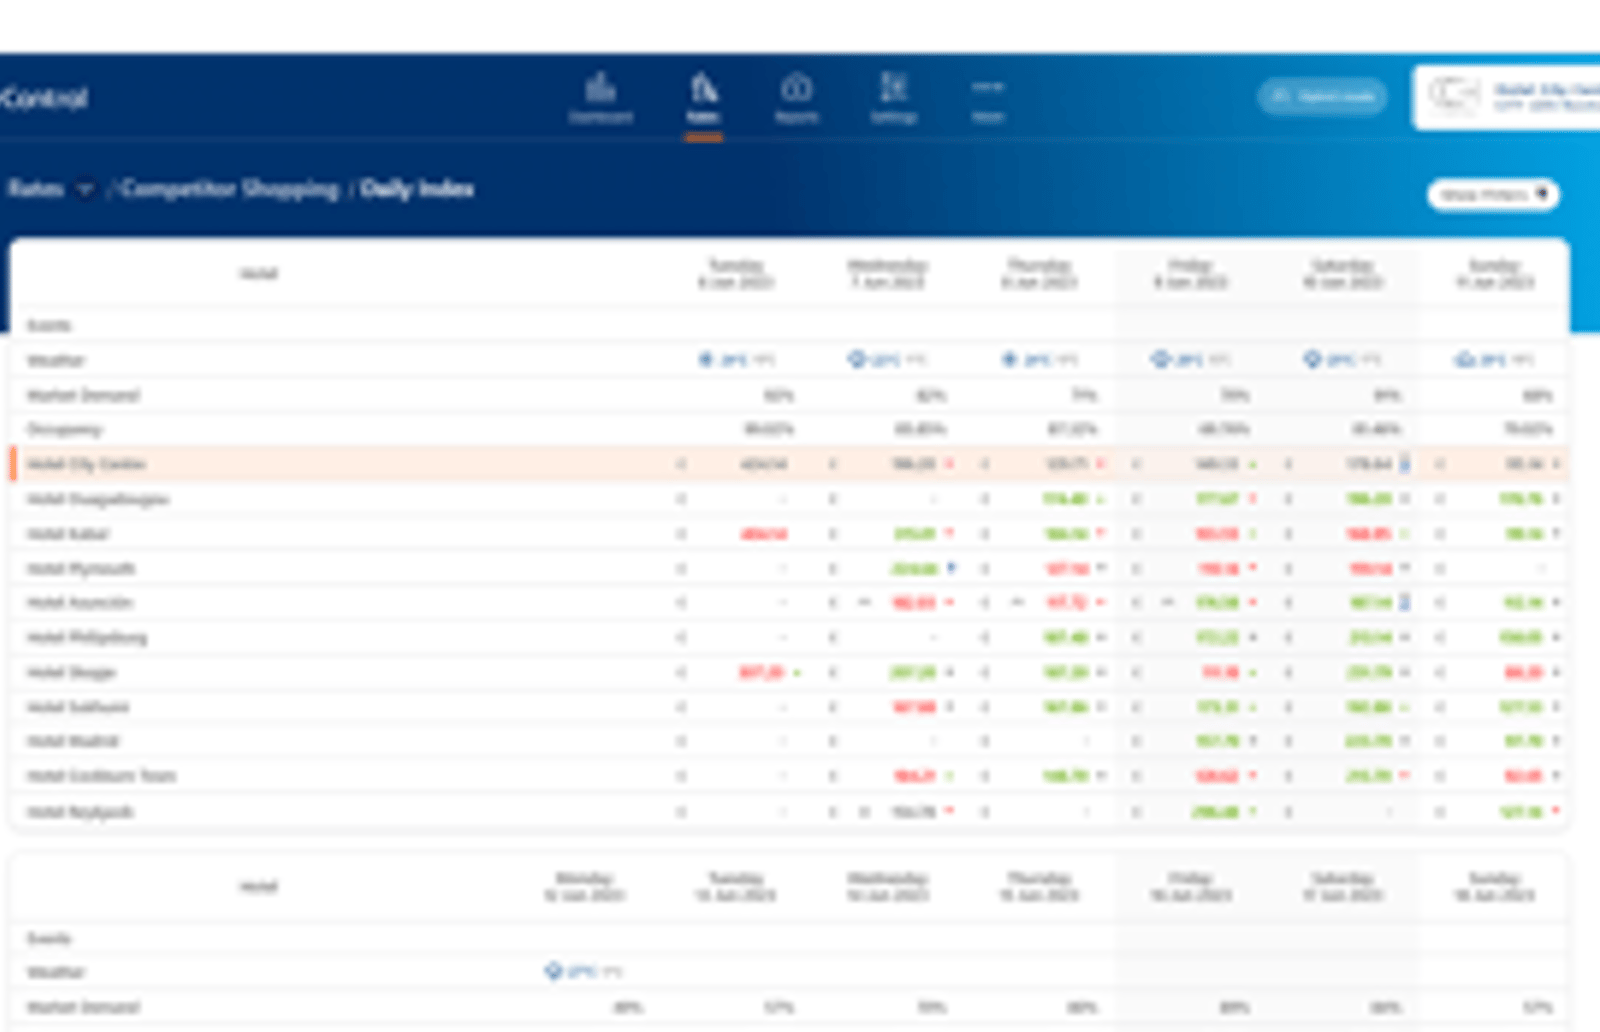Screen dimensions: 1600x1032
Task: Click the Daily Index breadcrumb
Action: [417, 189]
